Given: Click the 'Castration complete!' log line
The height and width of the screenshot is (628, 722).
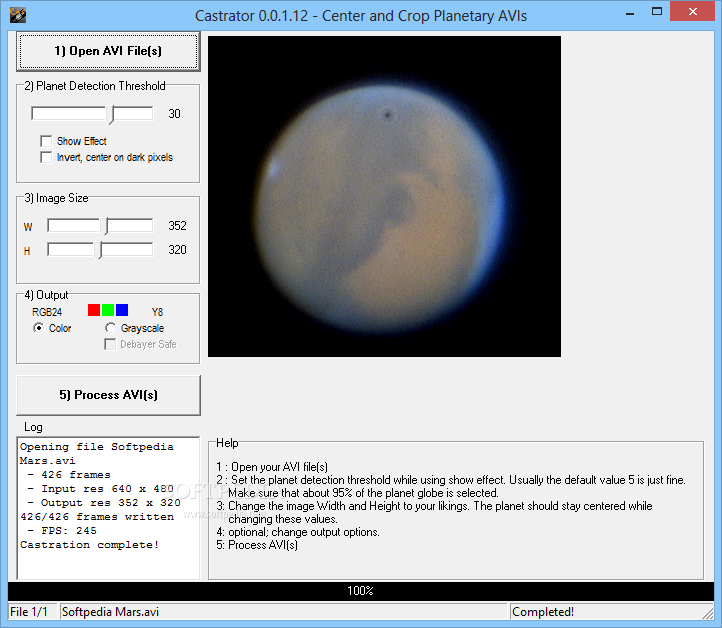Looking at the screenshot, I should click(90, 545).
